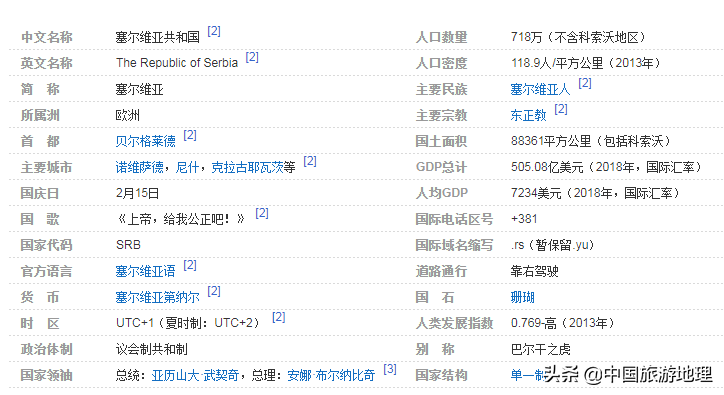This screenshot has height=395, width=724.
Task: Click the text The Republic of Serbia
Action: [177, 63]
